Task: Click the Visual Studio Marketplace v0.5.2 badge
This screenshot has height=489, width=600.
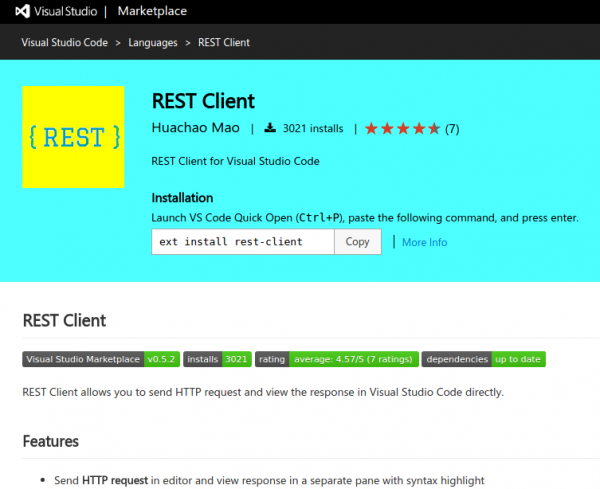Action: coord(101,359)
